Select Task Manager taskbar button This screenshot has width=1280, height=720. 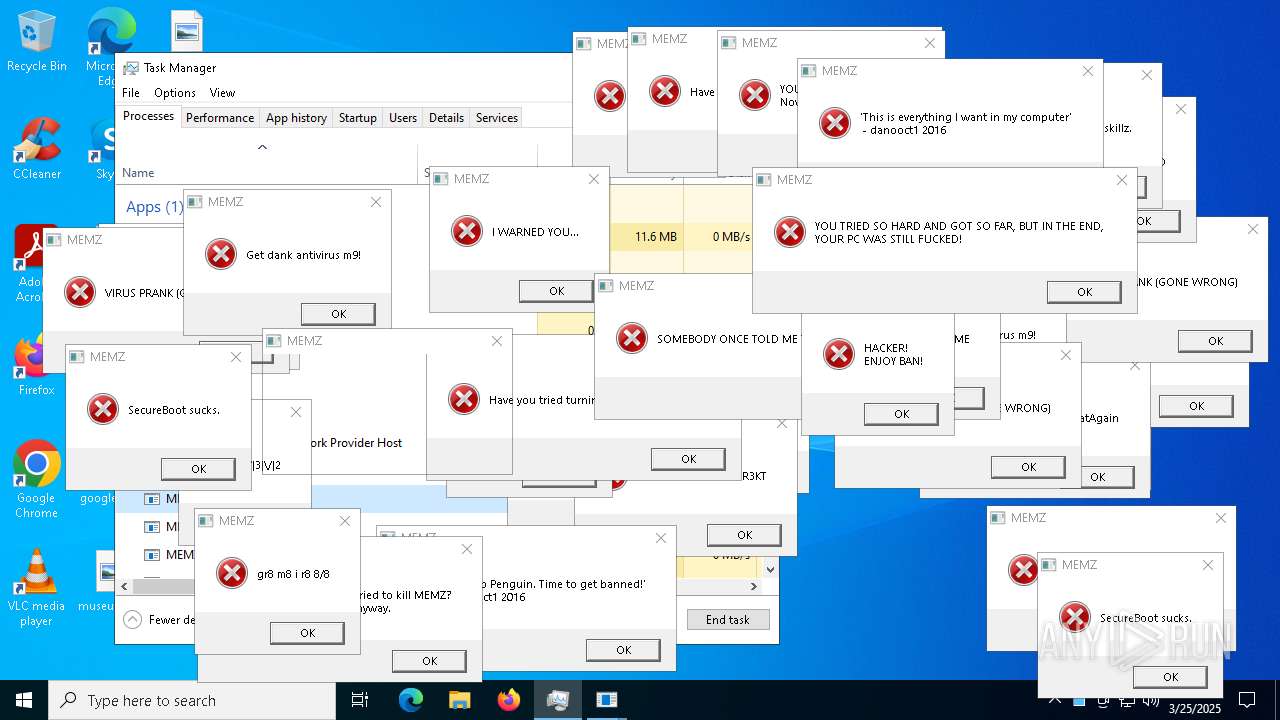point(558,700)
